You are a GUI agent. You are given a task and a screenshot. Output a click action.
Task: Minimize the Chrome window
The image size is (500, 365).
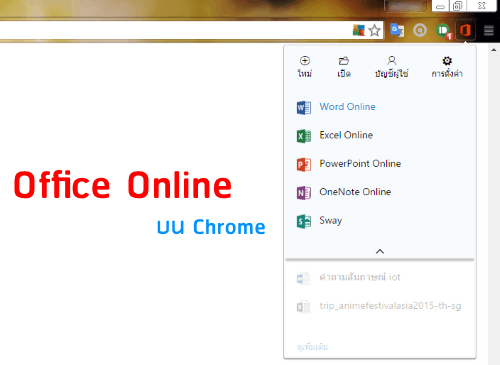coord(440,6)
